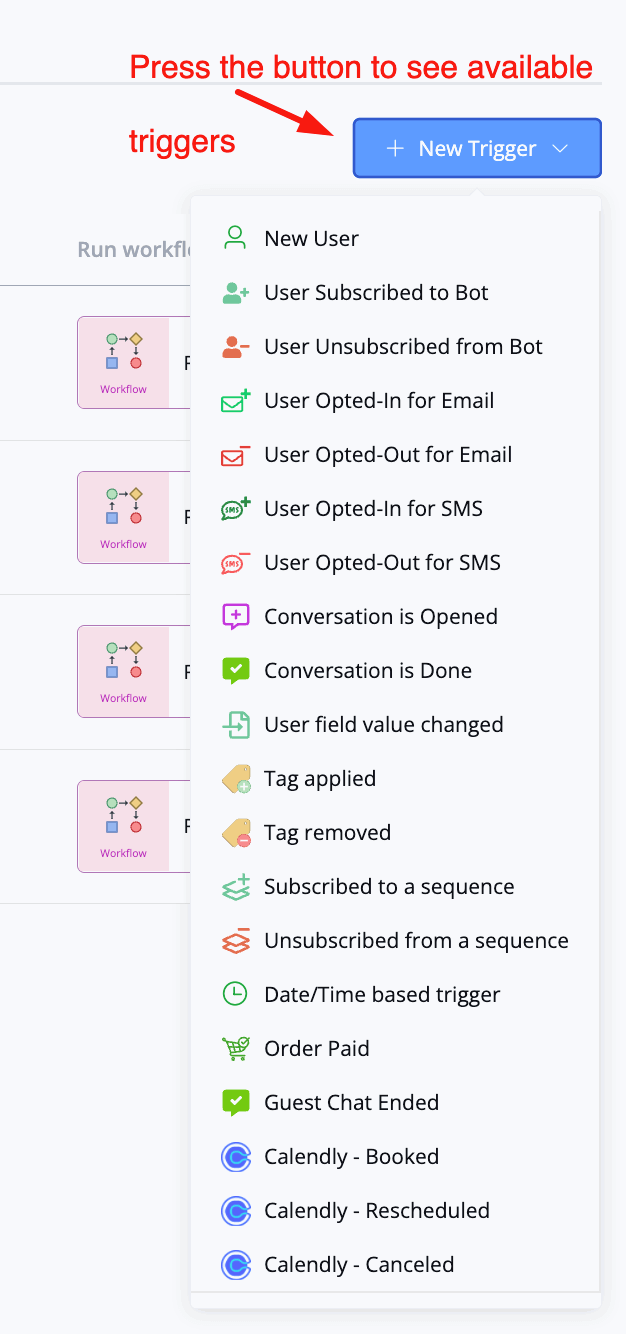The image size is (626, 1334).
Task: Open the New Trigger dropdown button
Action: pyautogui.click(x=477, y=148)
